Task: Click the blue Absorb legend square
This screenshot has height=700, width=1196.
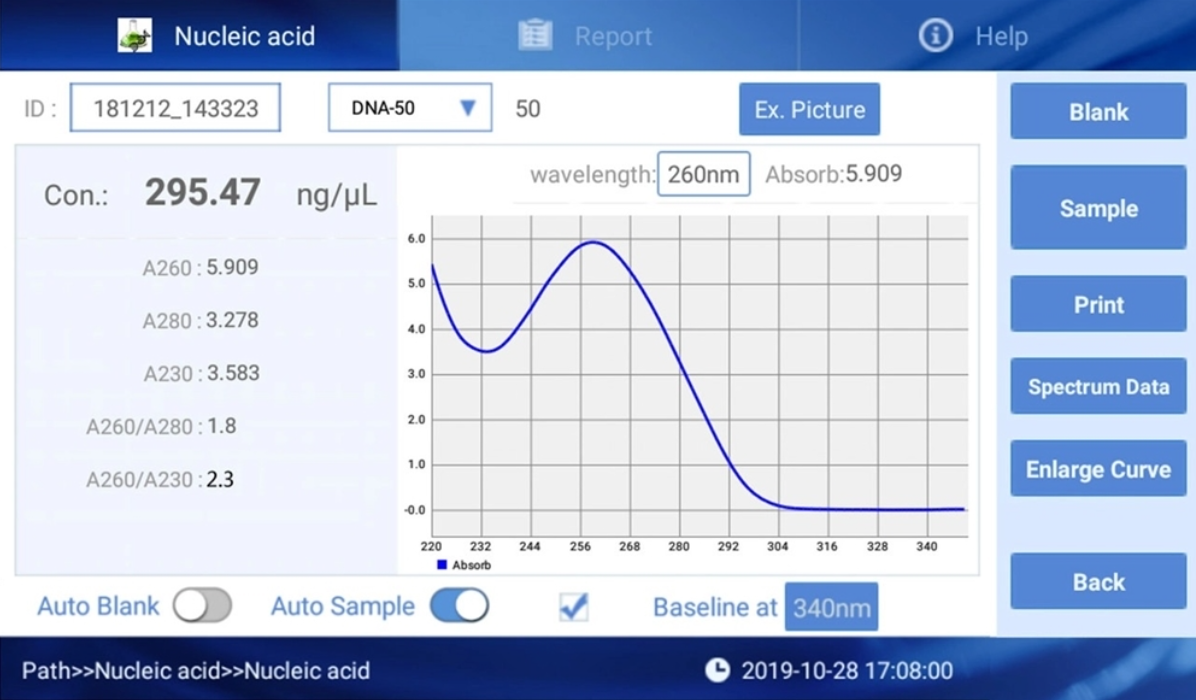Action: 442,565
